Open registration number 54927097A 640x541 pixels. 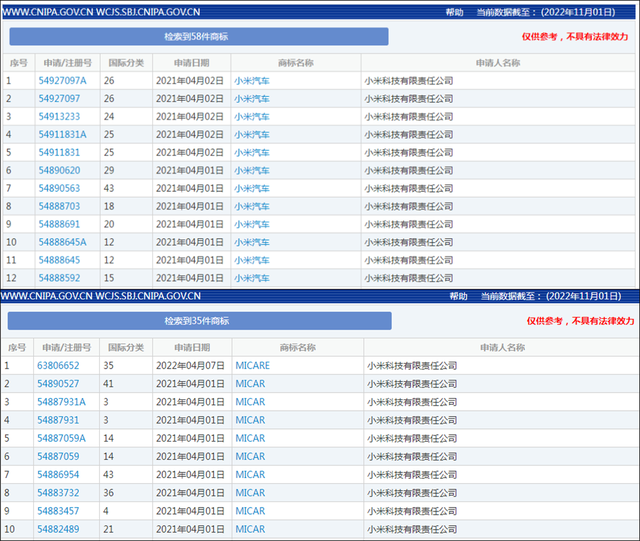(x=62, y=81)
